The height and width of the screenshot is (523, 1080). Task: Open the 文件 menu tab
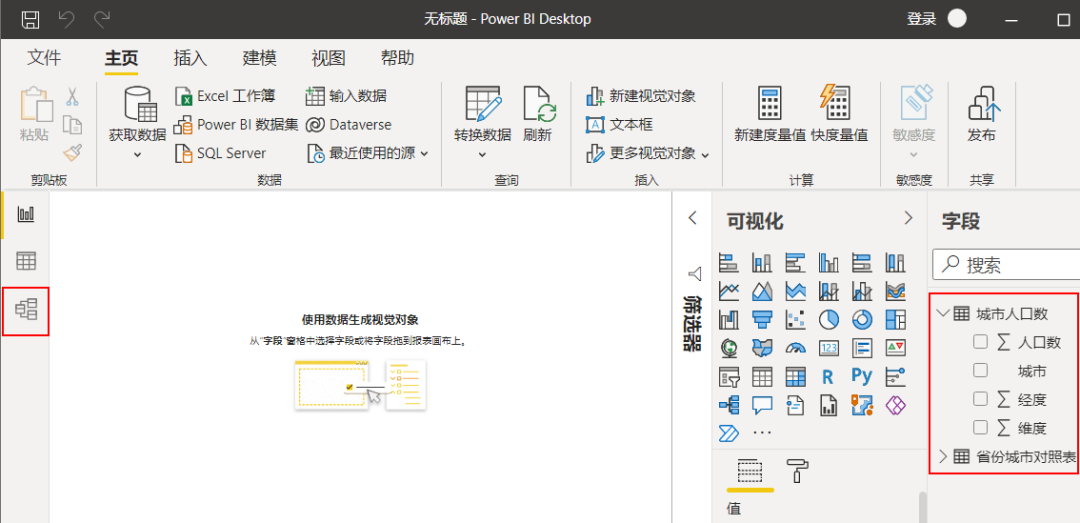[44, 58]
